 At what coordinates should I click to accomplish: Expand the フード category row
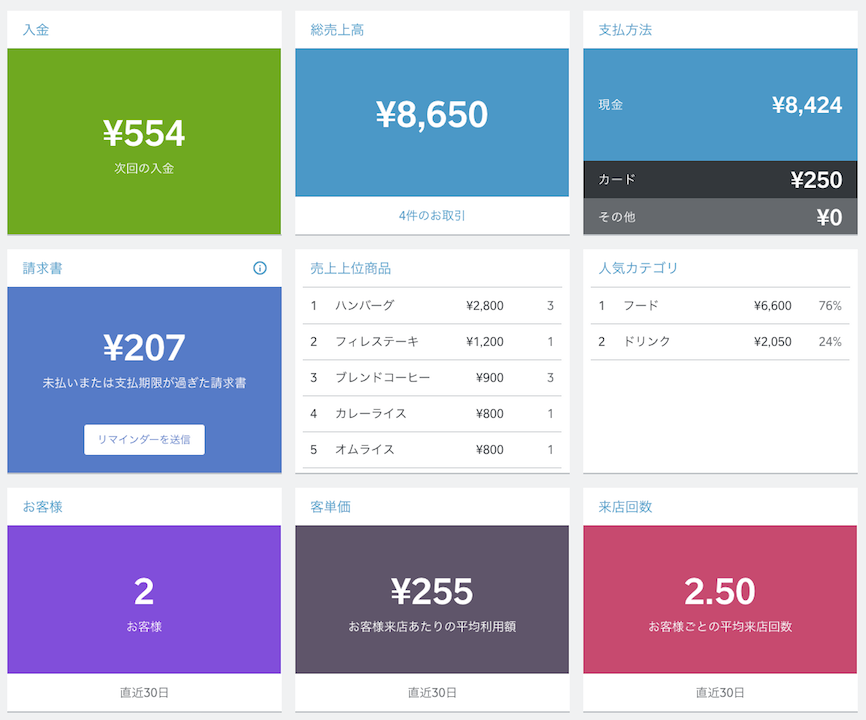pyautogui.click(x=721, y=306)
